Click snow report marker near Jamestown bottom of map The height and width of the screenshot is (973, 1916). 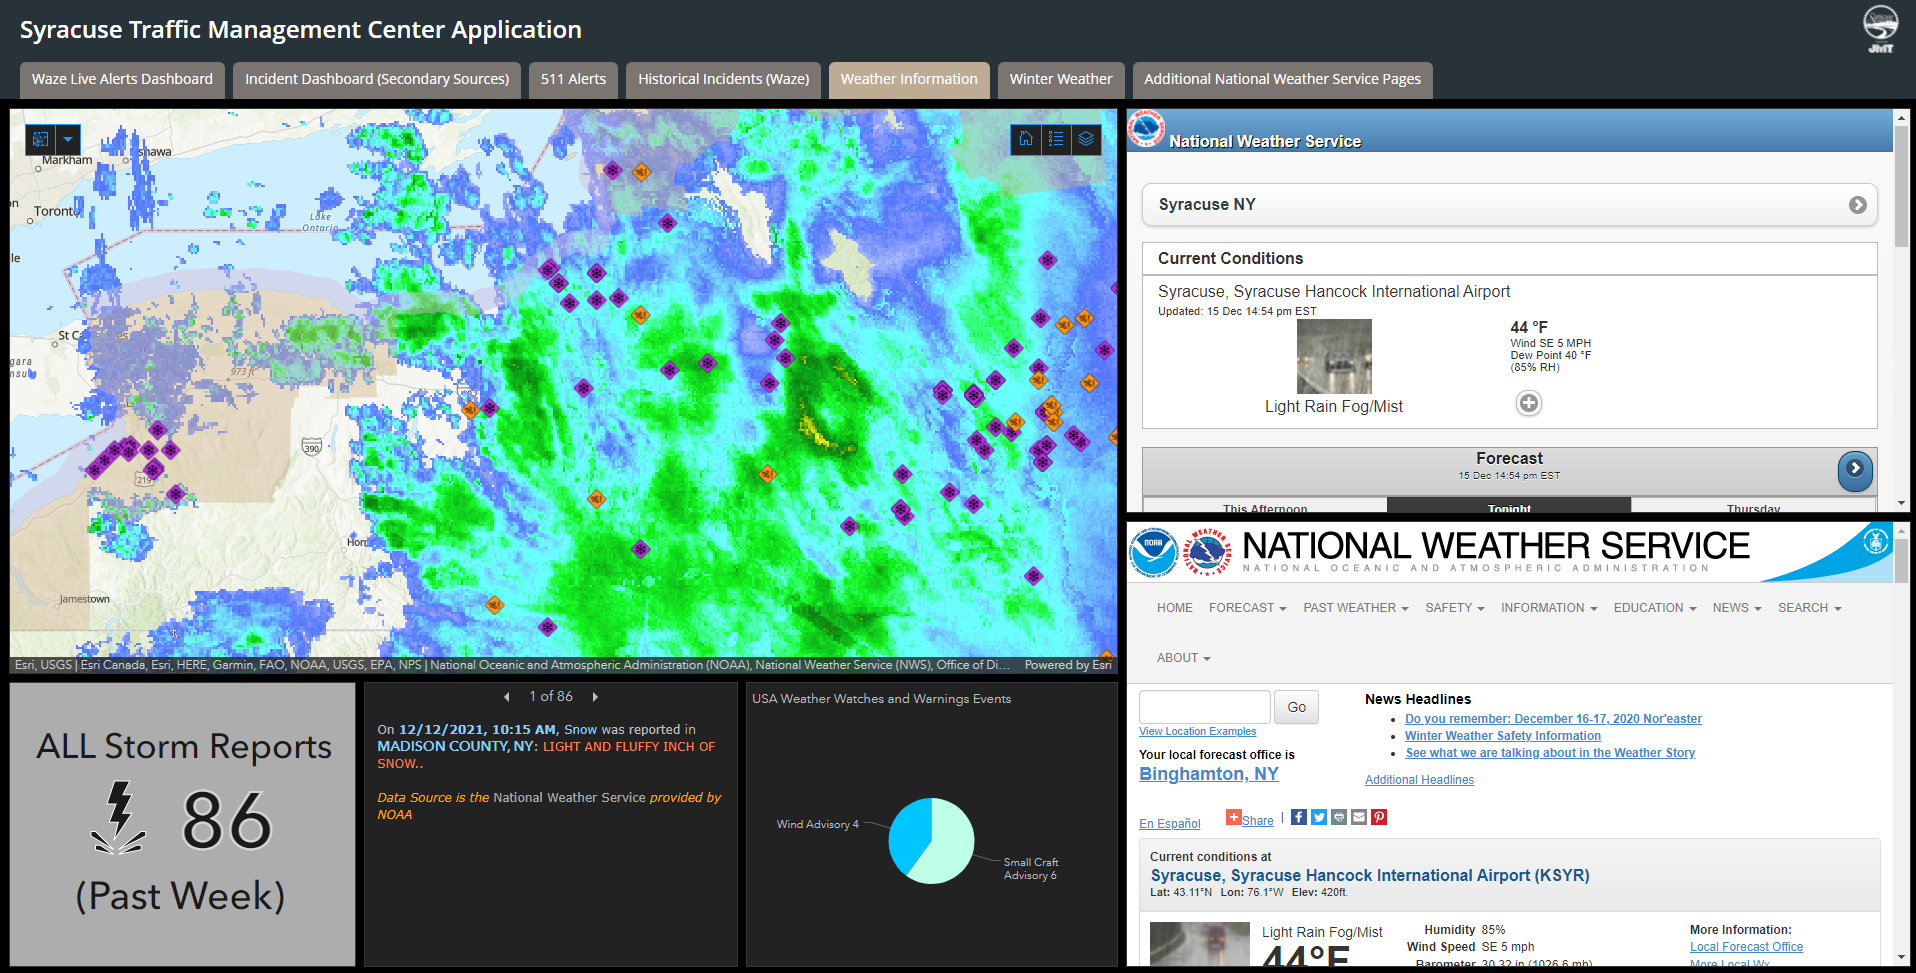[547, 627]
